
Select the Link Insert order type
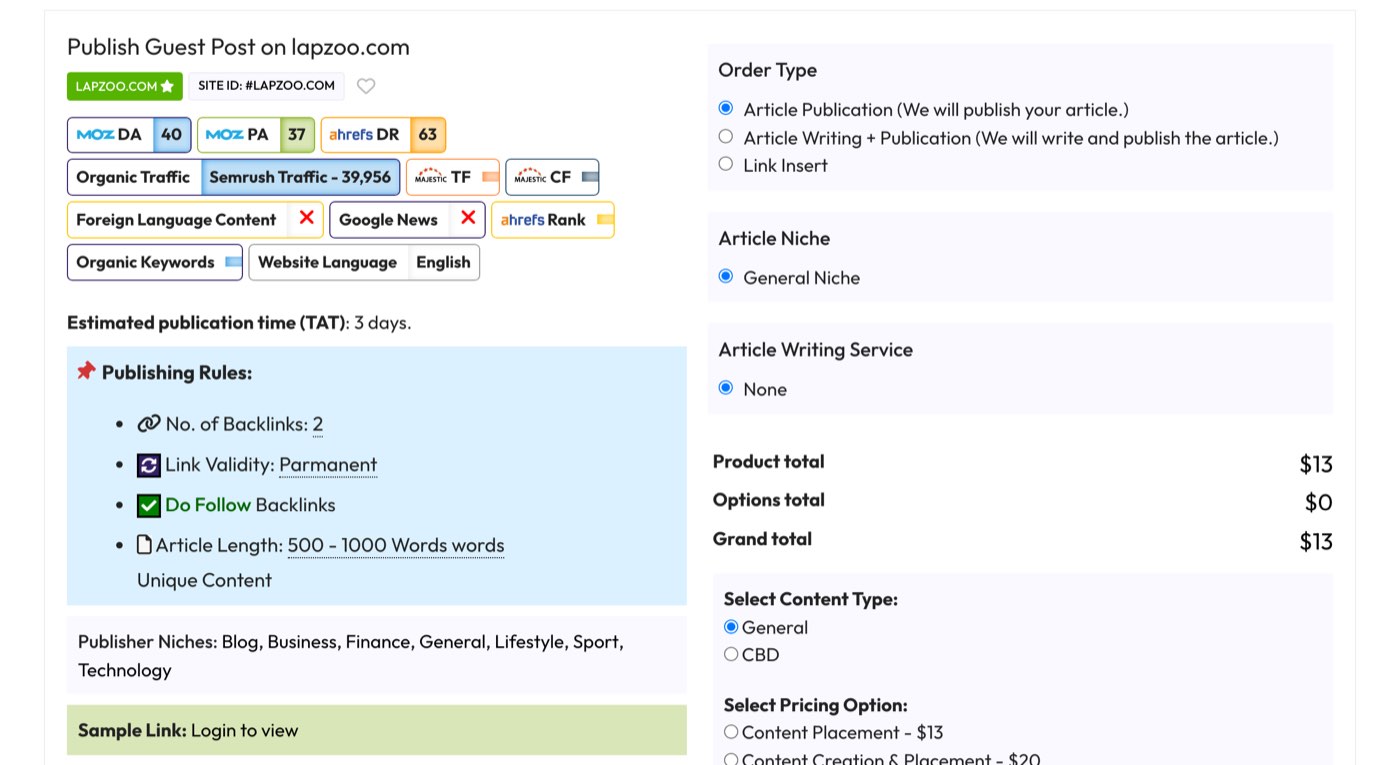[726, 164]
